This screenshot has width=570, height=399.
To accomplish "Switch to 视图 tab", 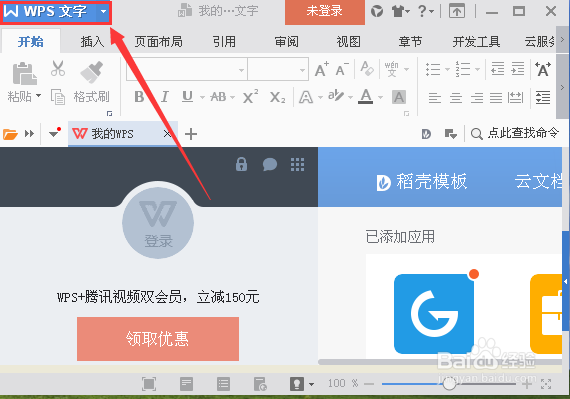I will pos(349,42).
